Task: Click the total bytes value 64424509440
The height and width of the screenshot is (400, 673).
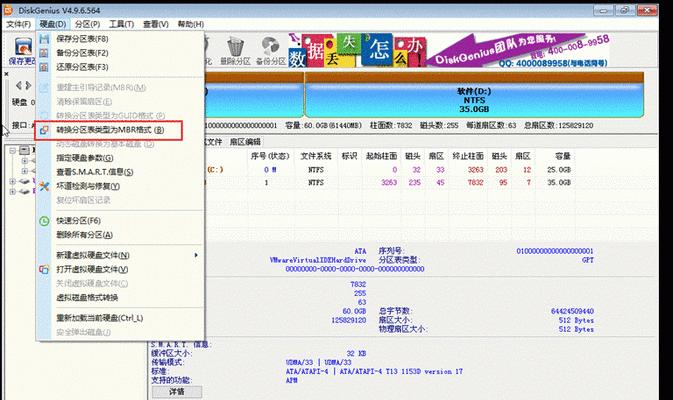Action: [x=572, y=311]
